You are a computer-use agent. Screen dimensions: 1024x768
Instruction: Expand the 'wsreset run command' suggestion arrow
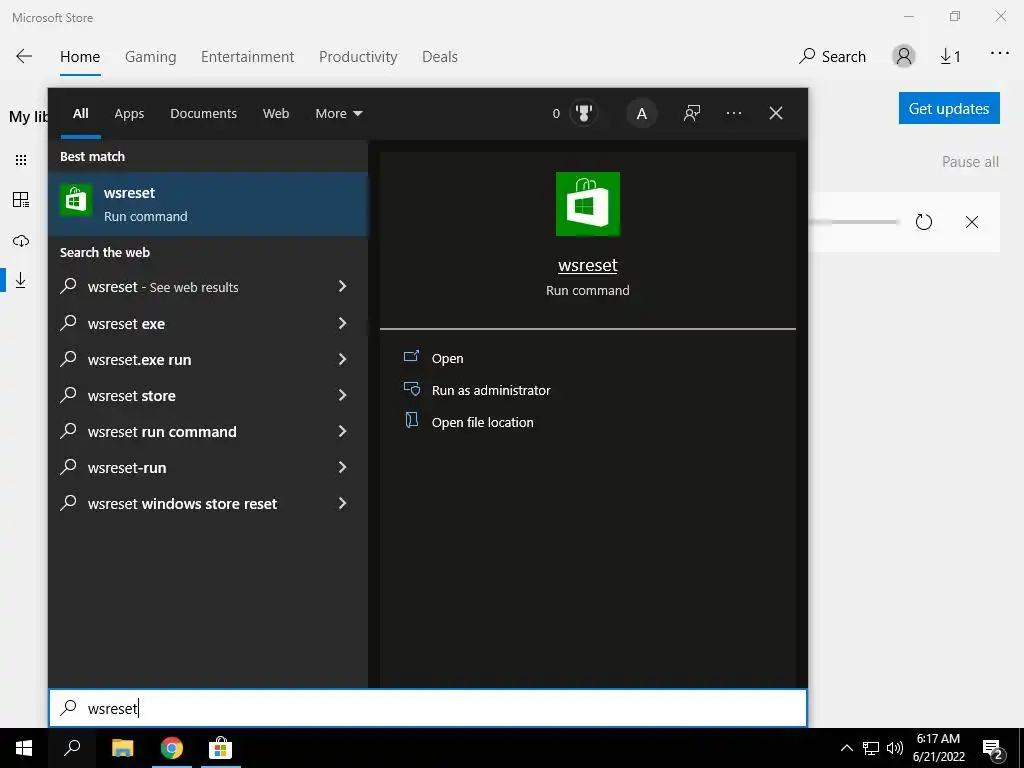pyautogui.click(x=342, y=431)
